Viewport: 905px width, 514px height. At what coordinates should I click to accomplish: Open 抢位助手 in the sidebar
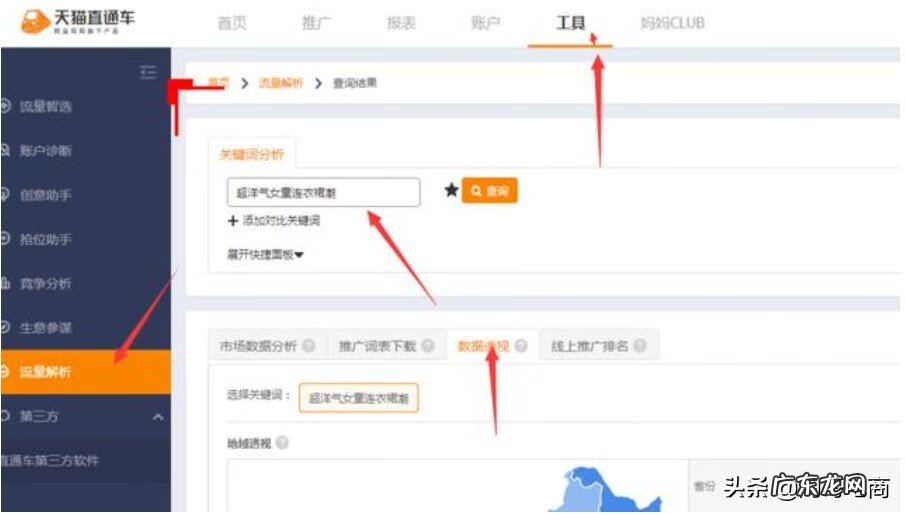point(46,239)
